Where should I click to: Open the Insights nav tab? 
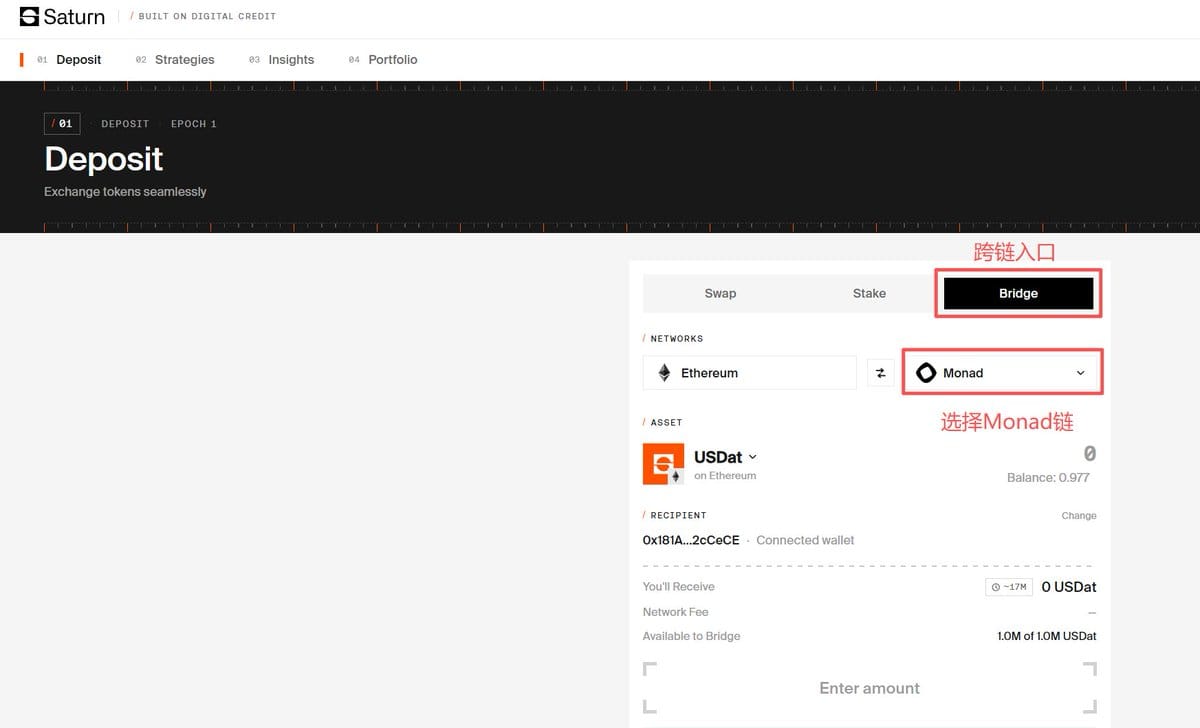(281, 60)
